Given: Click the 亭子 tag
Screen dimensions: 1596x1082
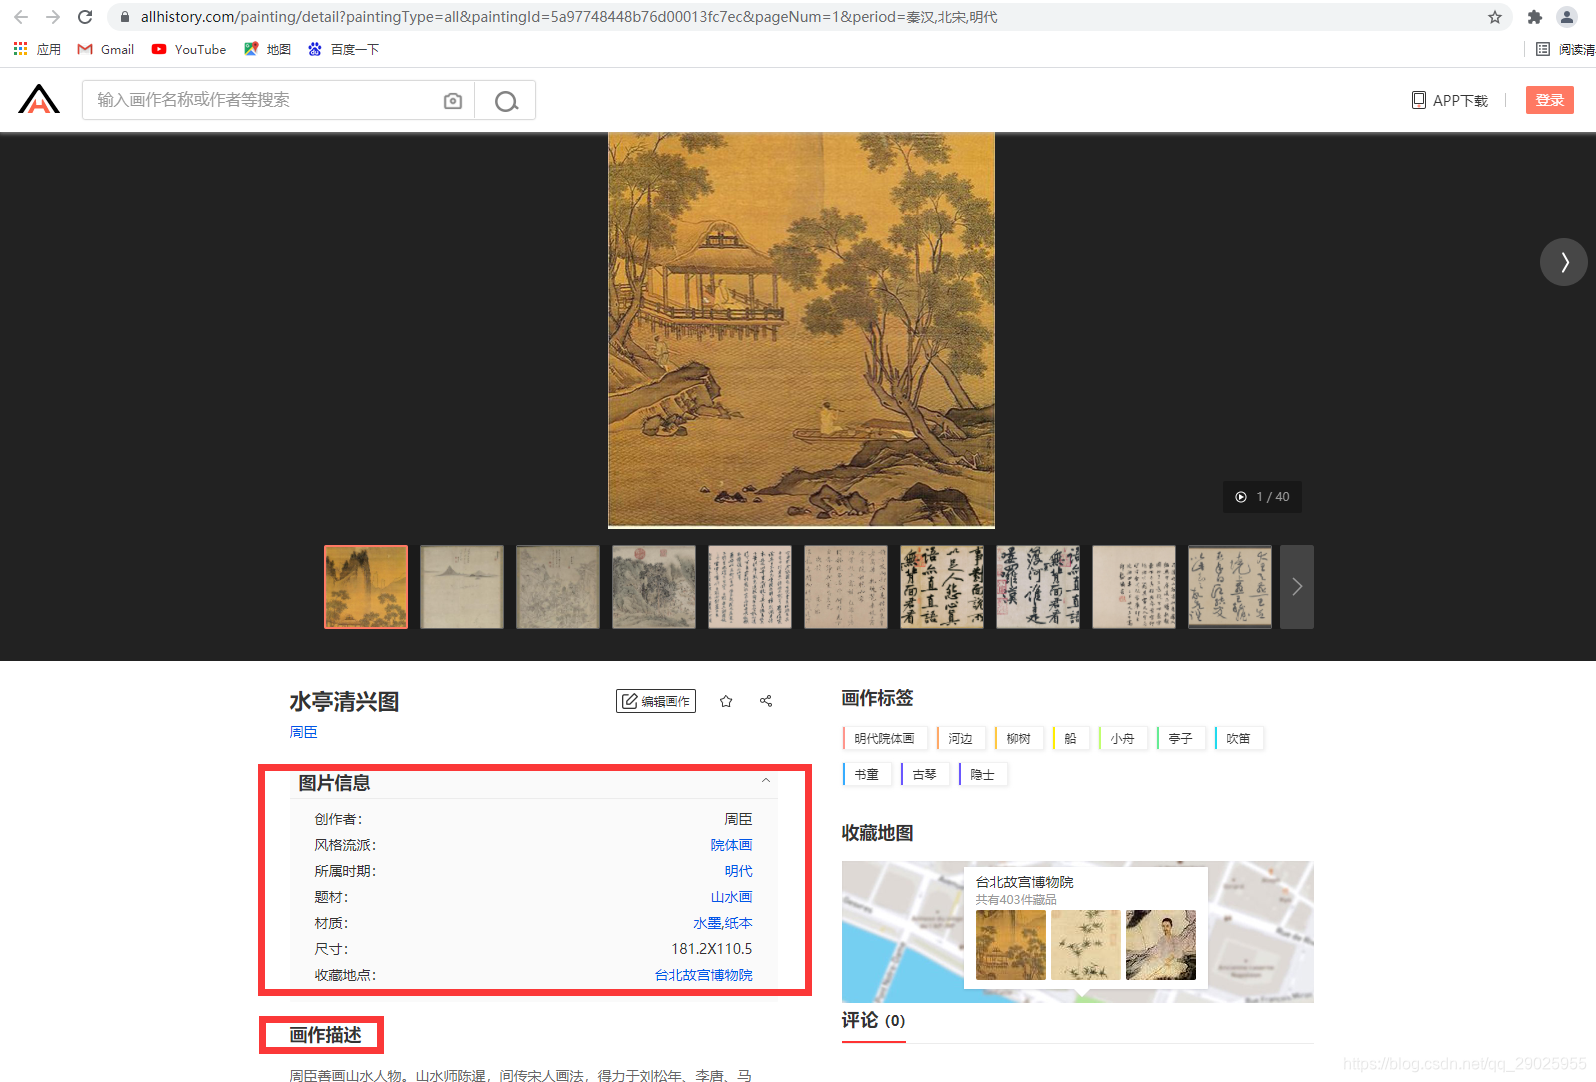Looking at the screenshot, I should (x=1181, y=738).
